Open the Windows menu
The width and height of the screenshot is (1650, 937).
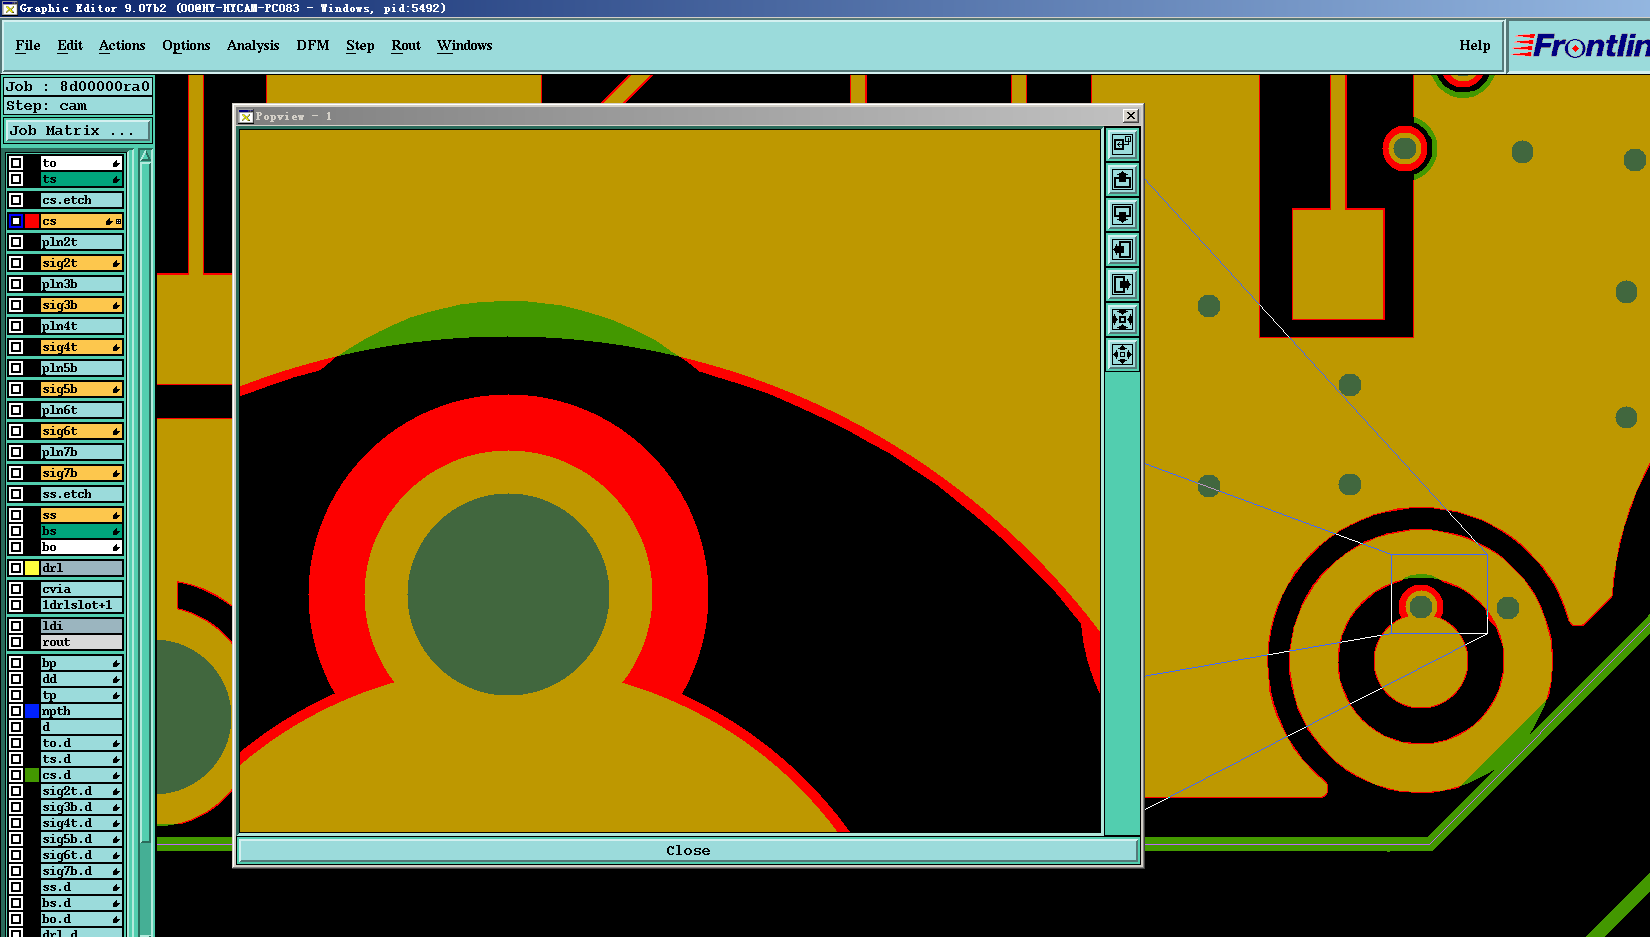pos(465,46)
